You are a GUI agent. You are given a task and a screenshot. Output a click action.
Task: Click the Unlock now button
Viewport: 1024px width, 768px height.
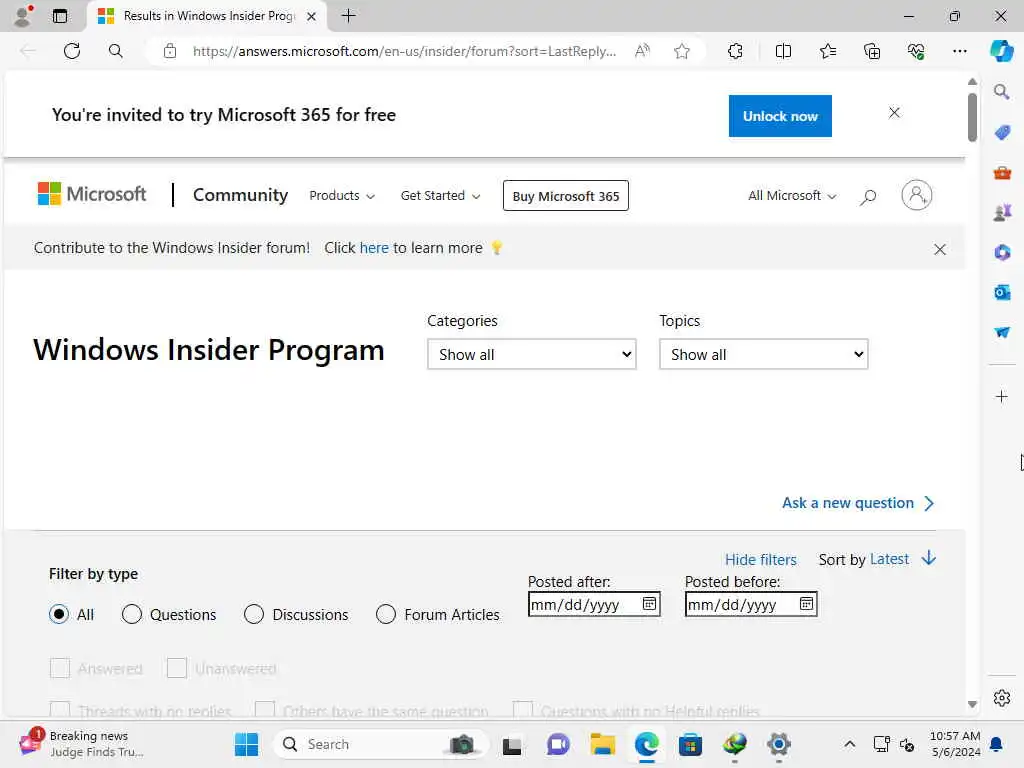[x=780, y=116]
